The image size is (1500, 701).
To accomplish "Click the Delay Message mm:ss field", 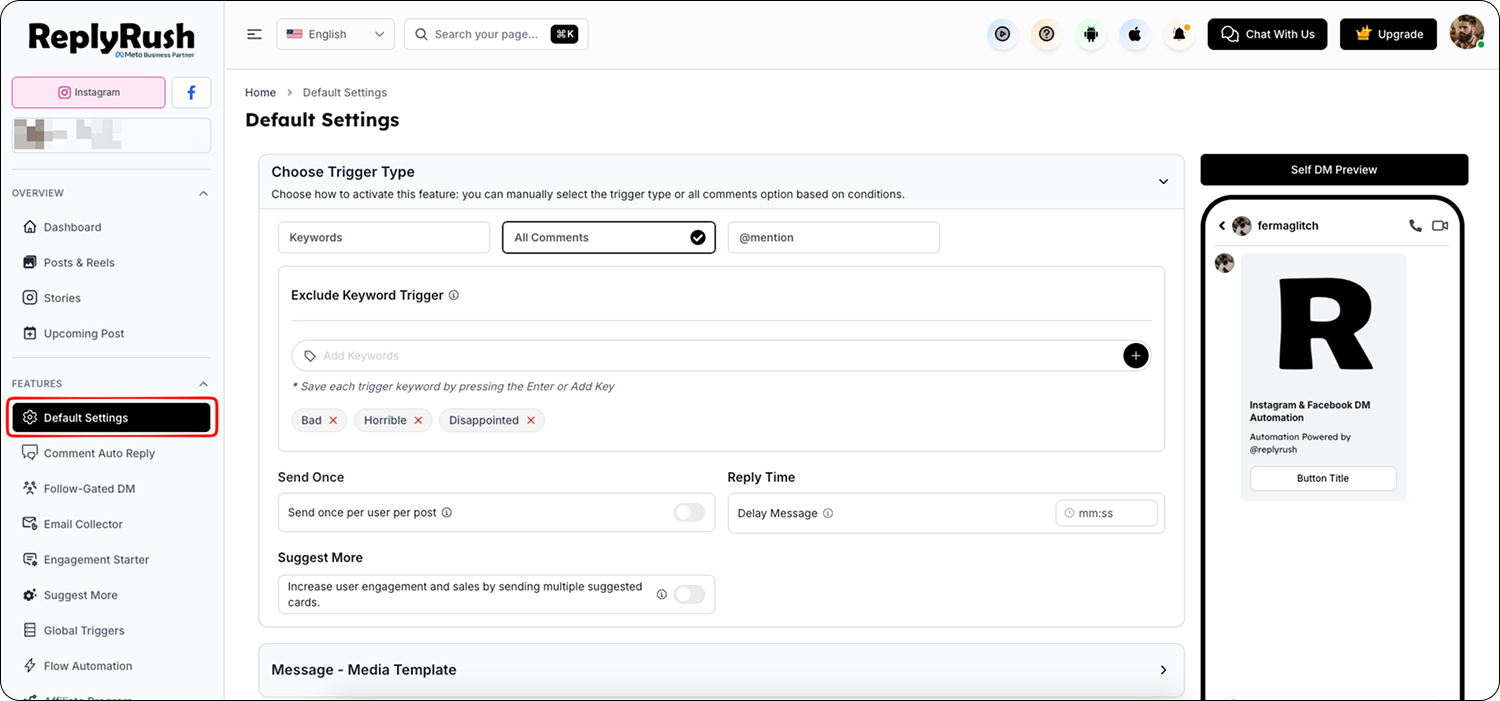I will tap(1107, 513).
